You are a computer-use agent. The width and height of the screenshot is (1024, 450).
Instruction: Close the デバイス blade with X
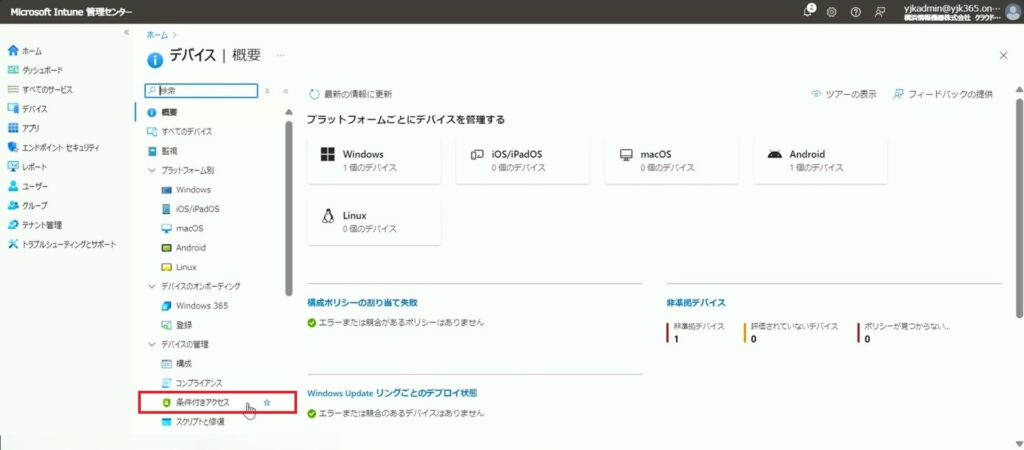pos(1004,56)
